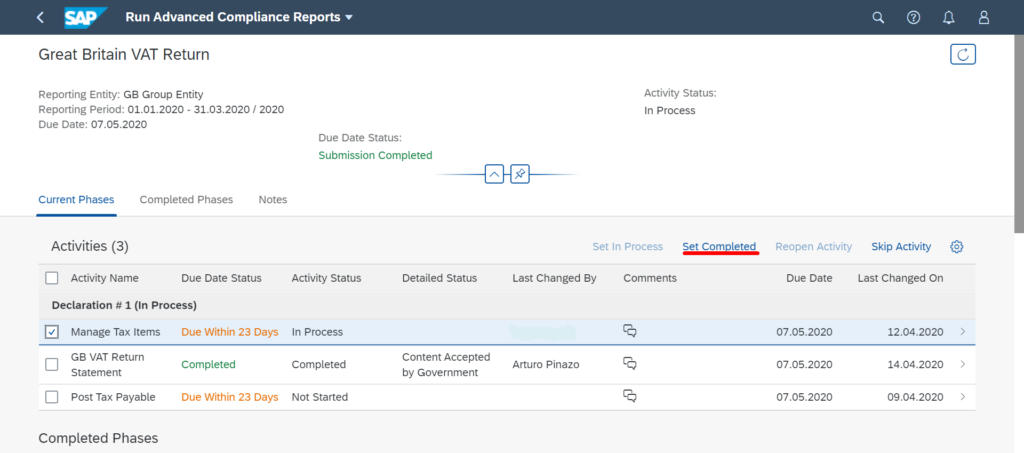Check the GB VAT Return Statement checkbox
Viewport: 1024px width, 453px height.
click(x=52, y=364)
